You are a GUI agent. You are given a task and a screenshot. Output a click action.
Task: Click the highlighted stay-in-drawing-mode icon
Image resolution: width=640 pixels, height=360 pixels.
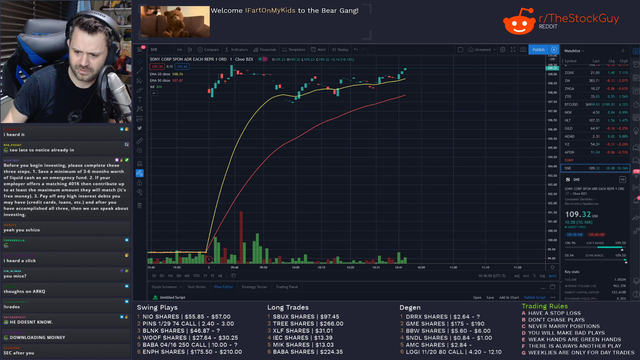coord(140,173)
